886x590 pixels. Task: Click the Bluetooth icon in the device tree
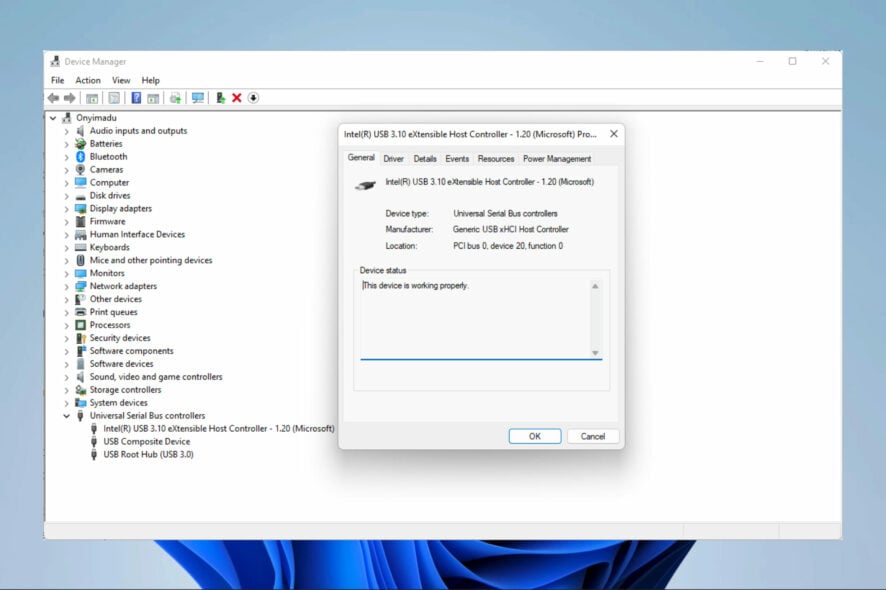point(80,157)
